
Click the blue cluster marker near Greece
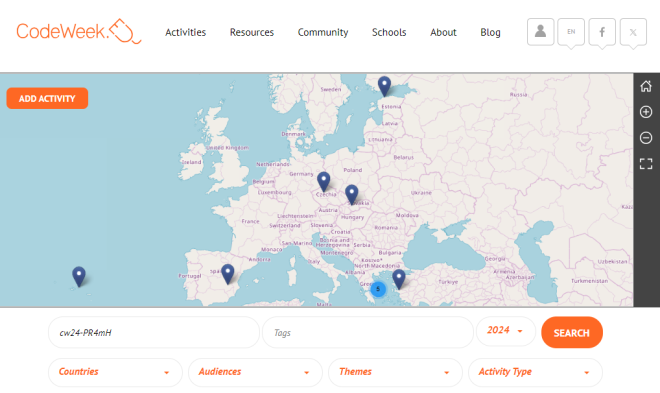(378, 289)
